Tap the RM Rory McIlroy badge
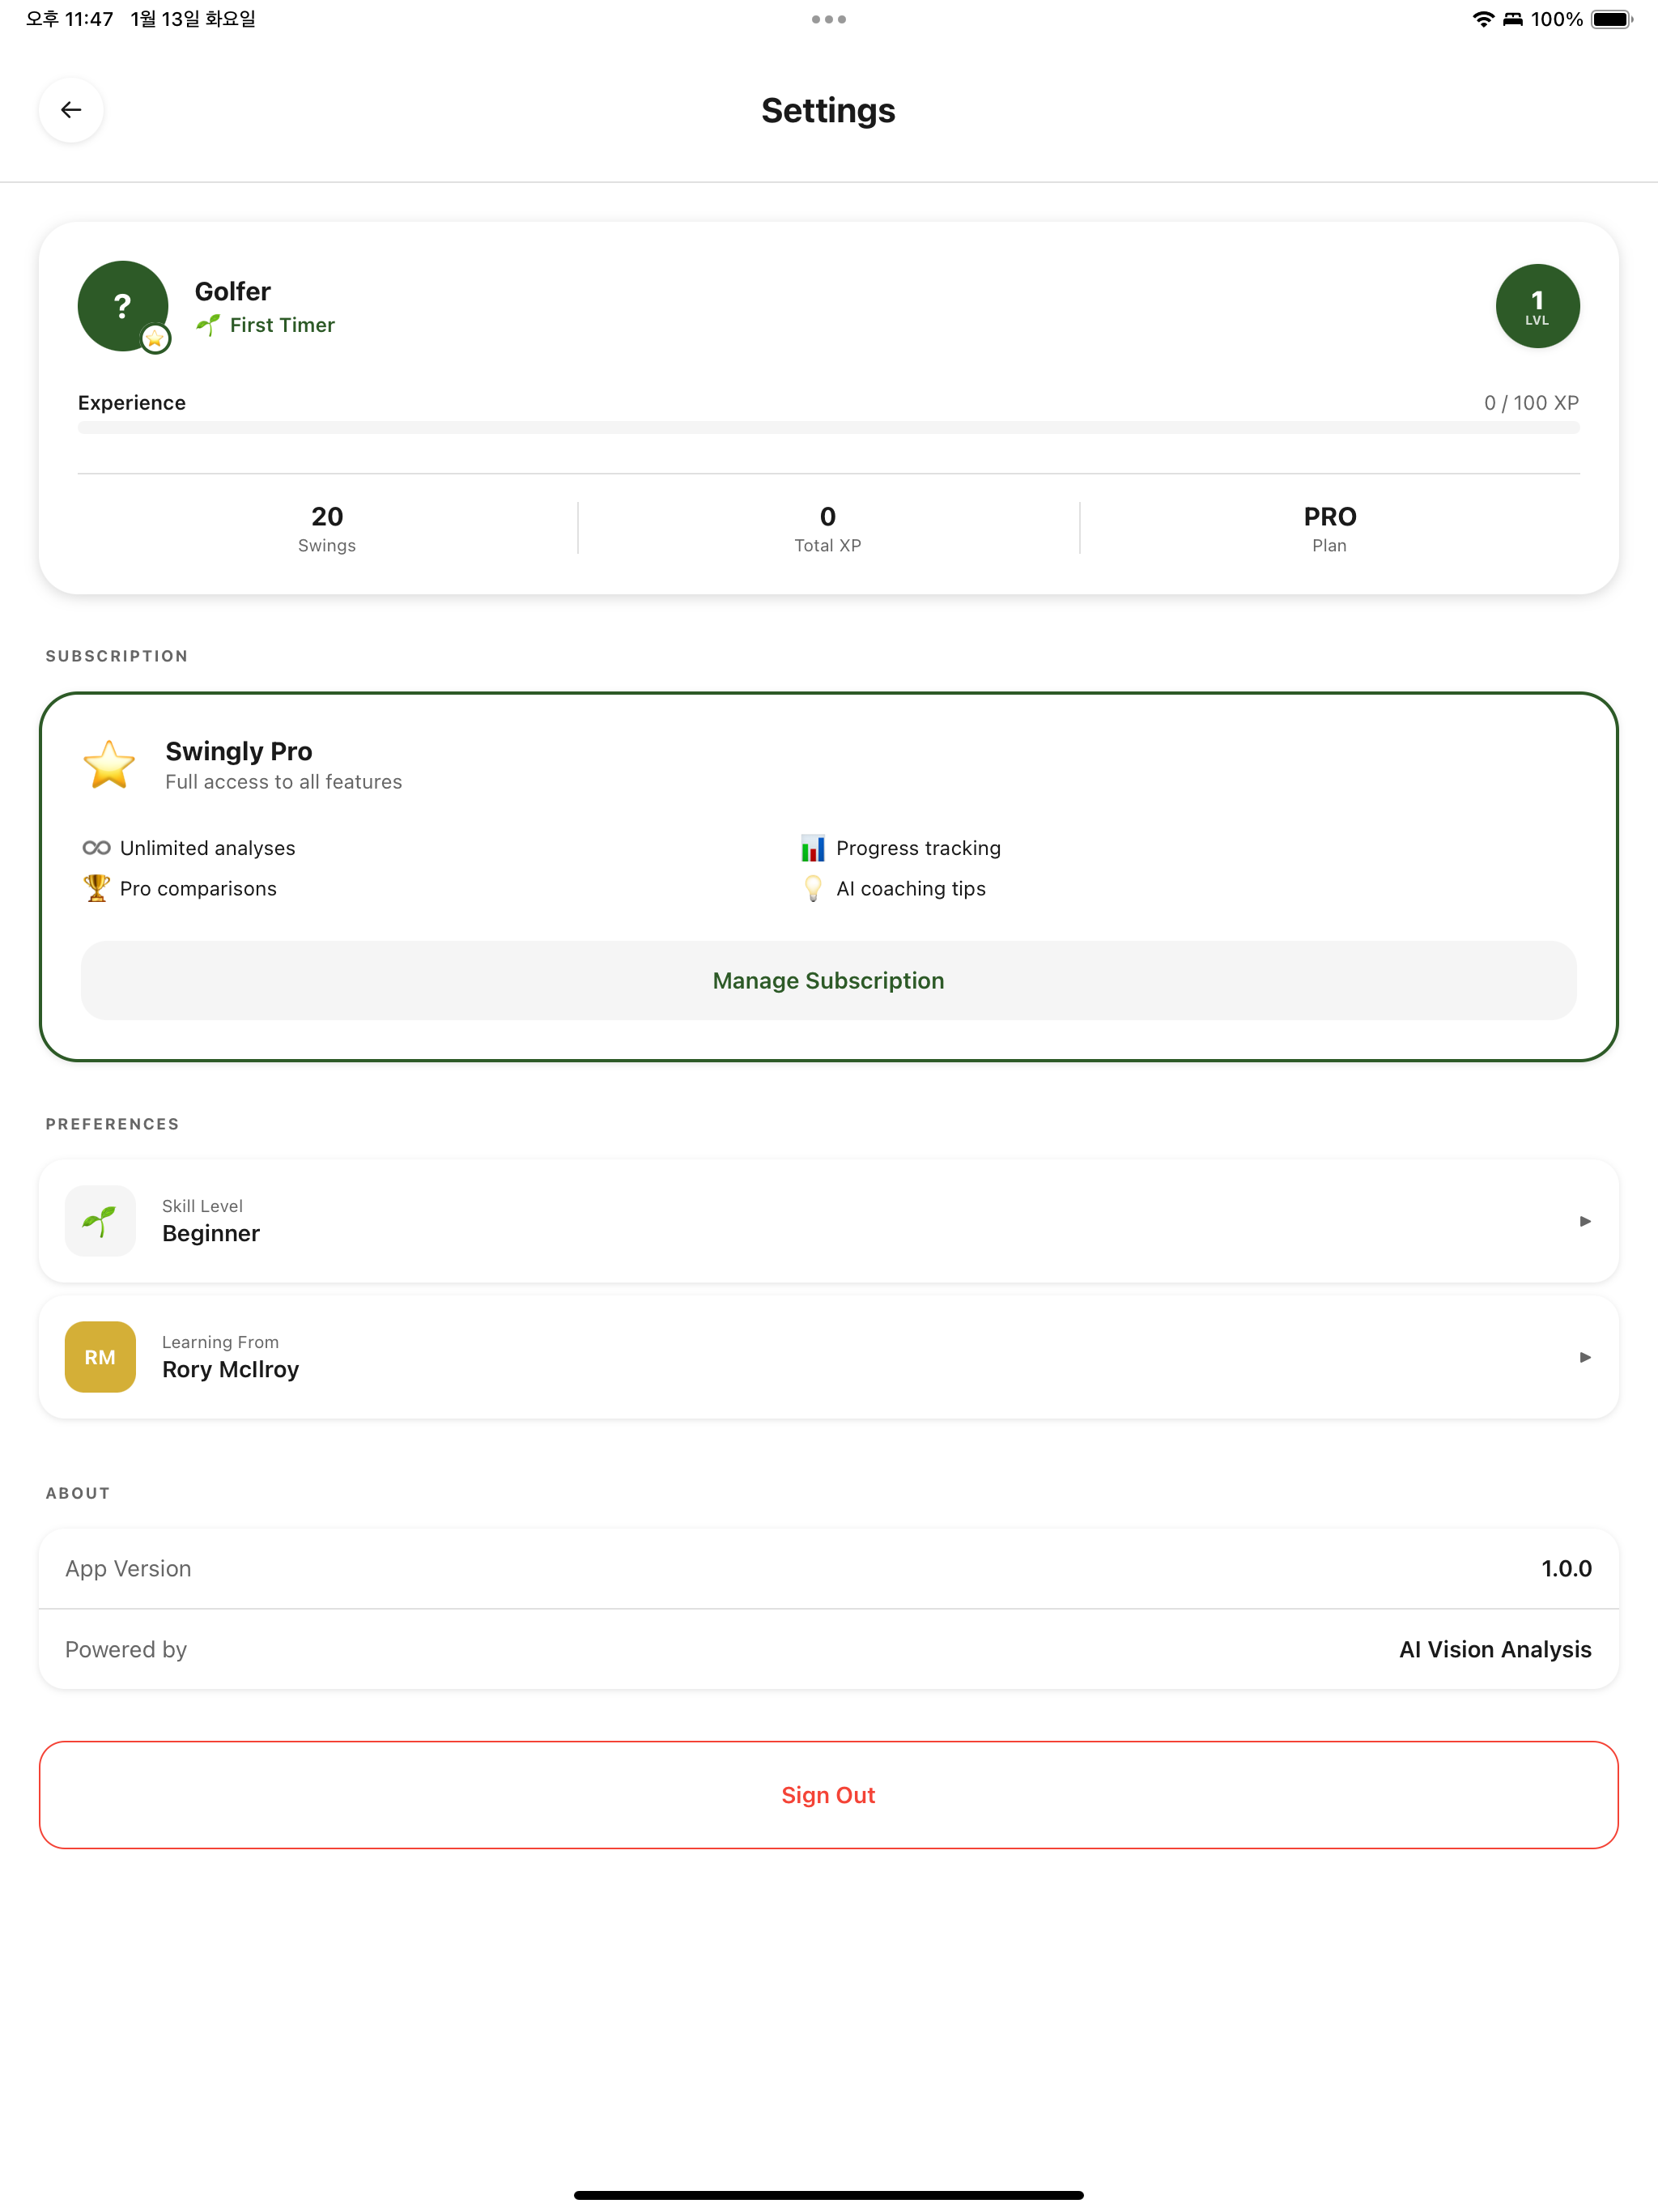Screen dimensions: 1658x2212 click(x=100, y=1357)
